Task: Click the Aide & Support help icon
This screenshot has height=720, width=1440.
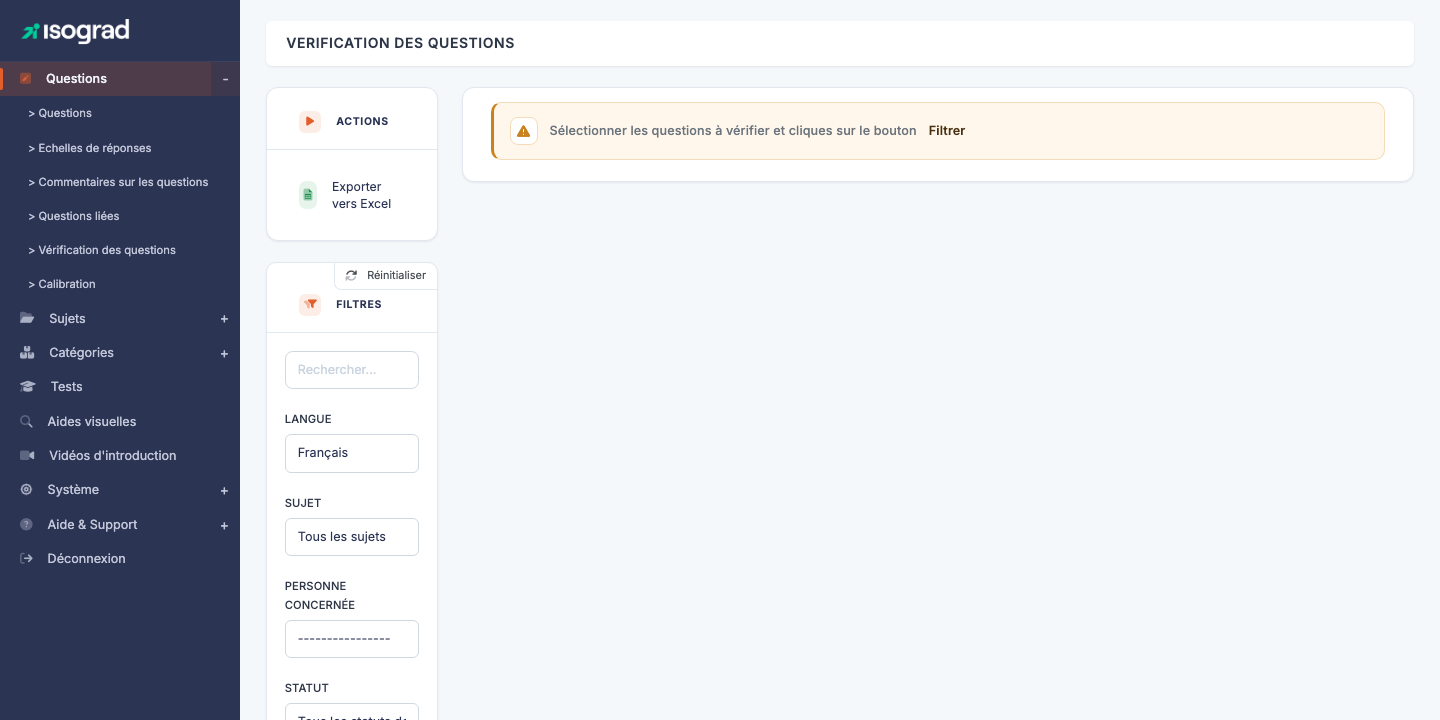Action: (x=26, y=524)
